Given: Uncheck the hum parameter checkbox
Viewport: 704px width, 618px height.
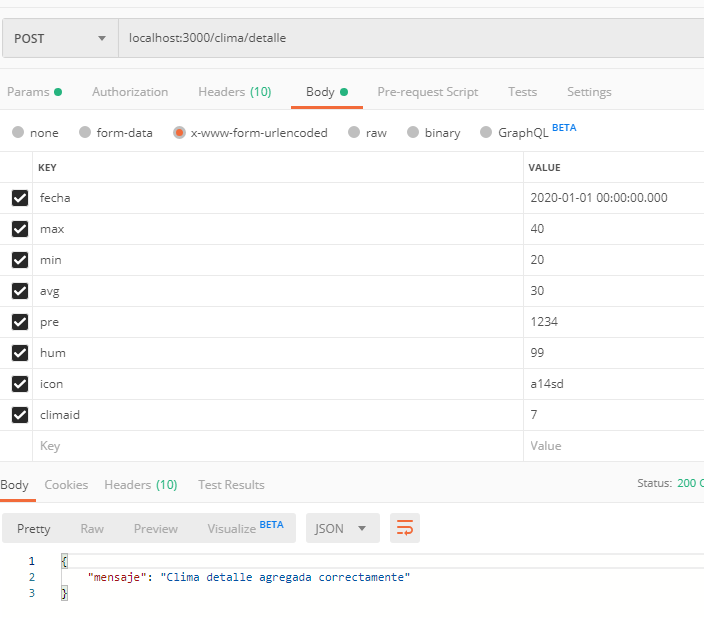Looking at the screenshot, I should [x=20, y=353].
